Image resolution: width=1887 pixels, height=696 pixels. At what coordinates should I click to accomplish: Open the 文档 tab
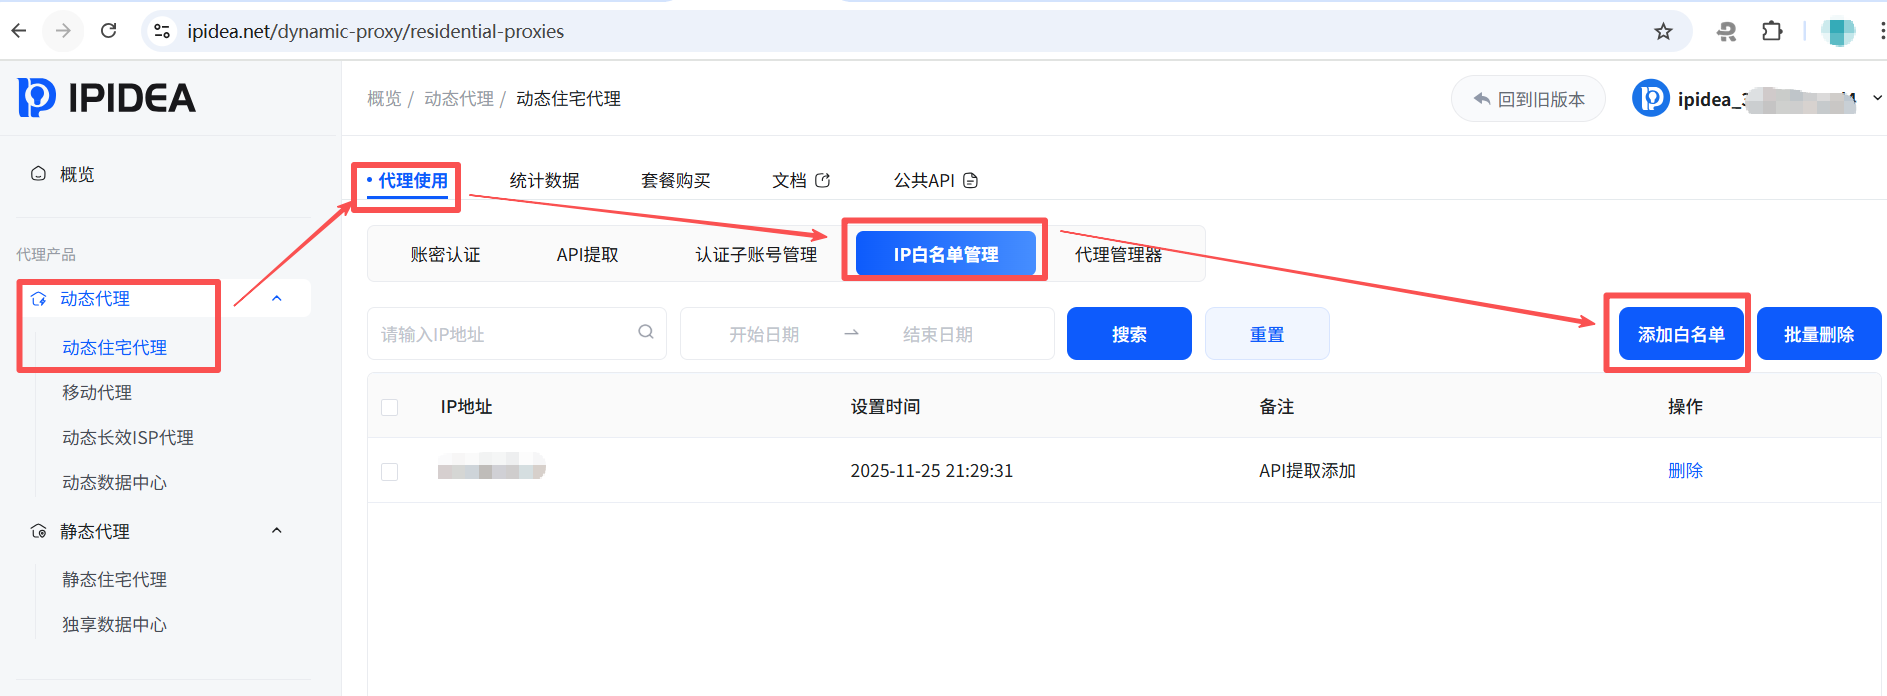tap(801, 180)
